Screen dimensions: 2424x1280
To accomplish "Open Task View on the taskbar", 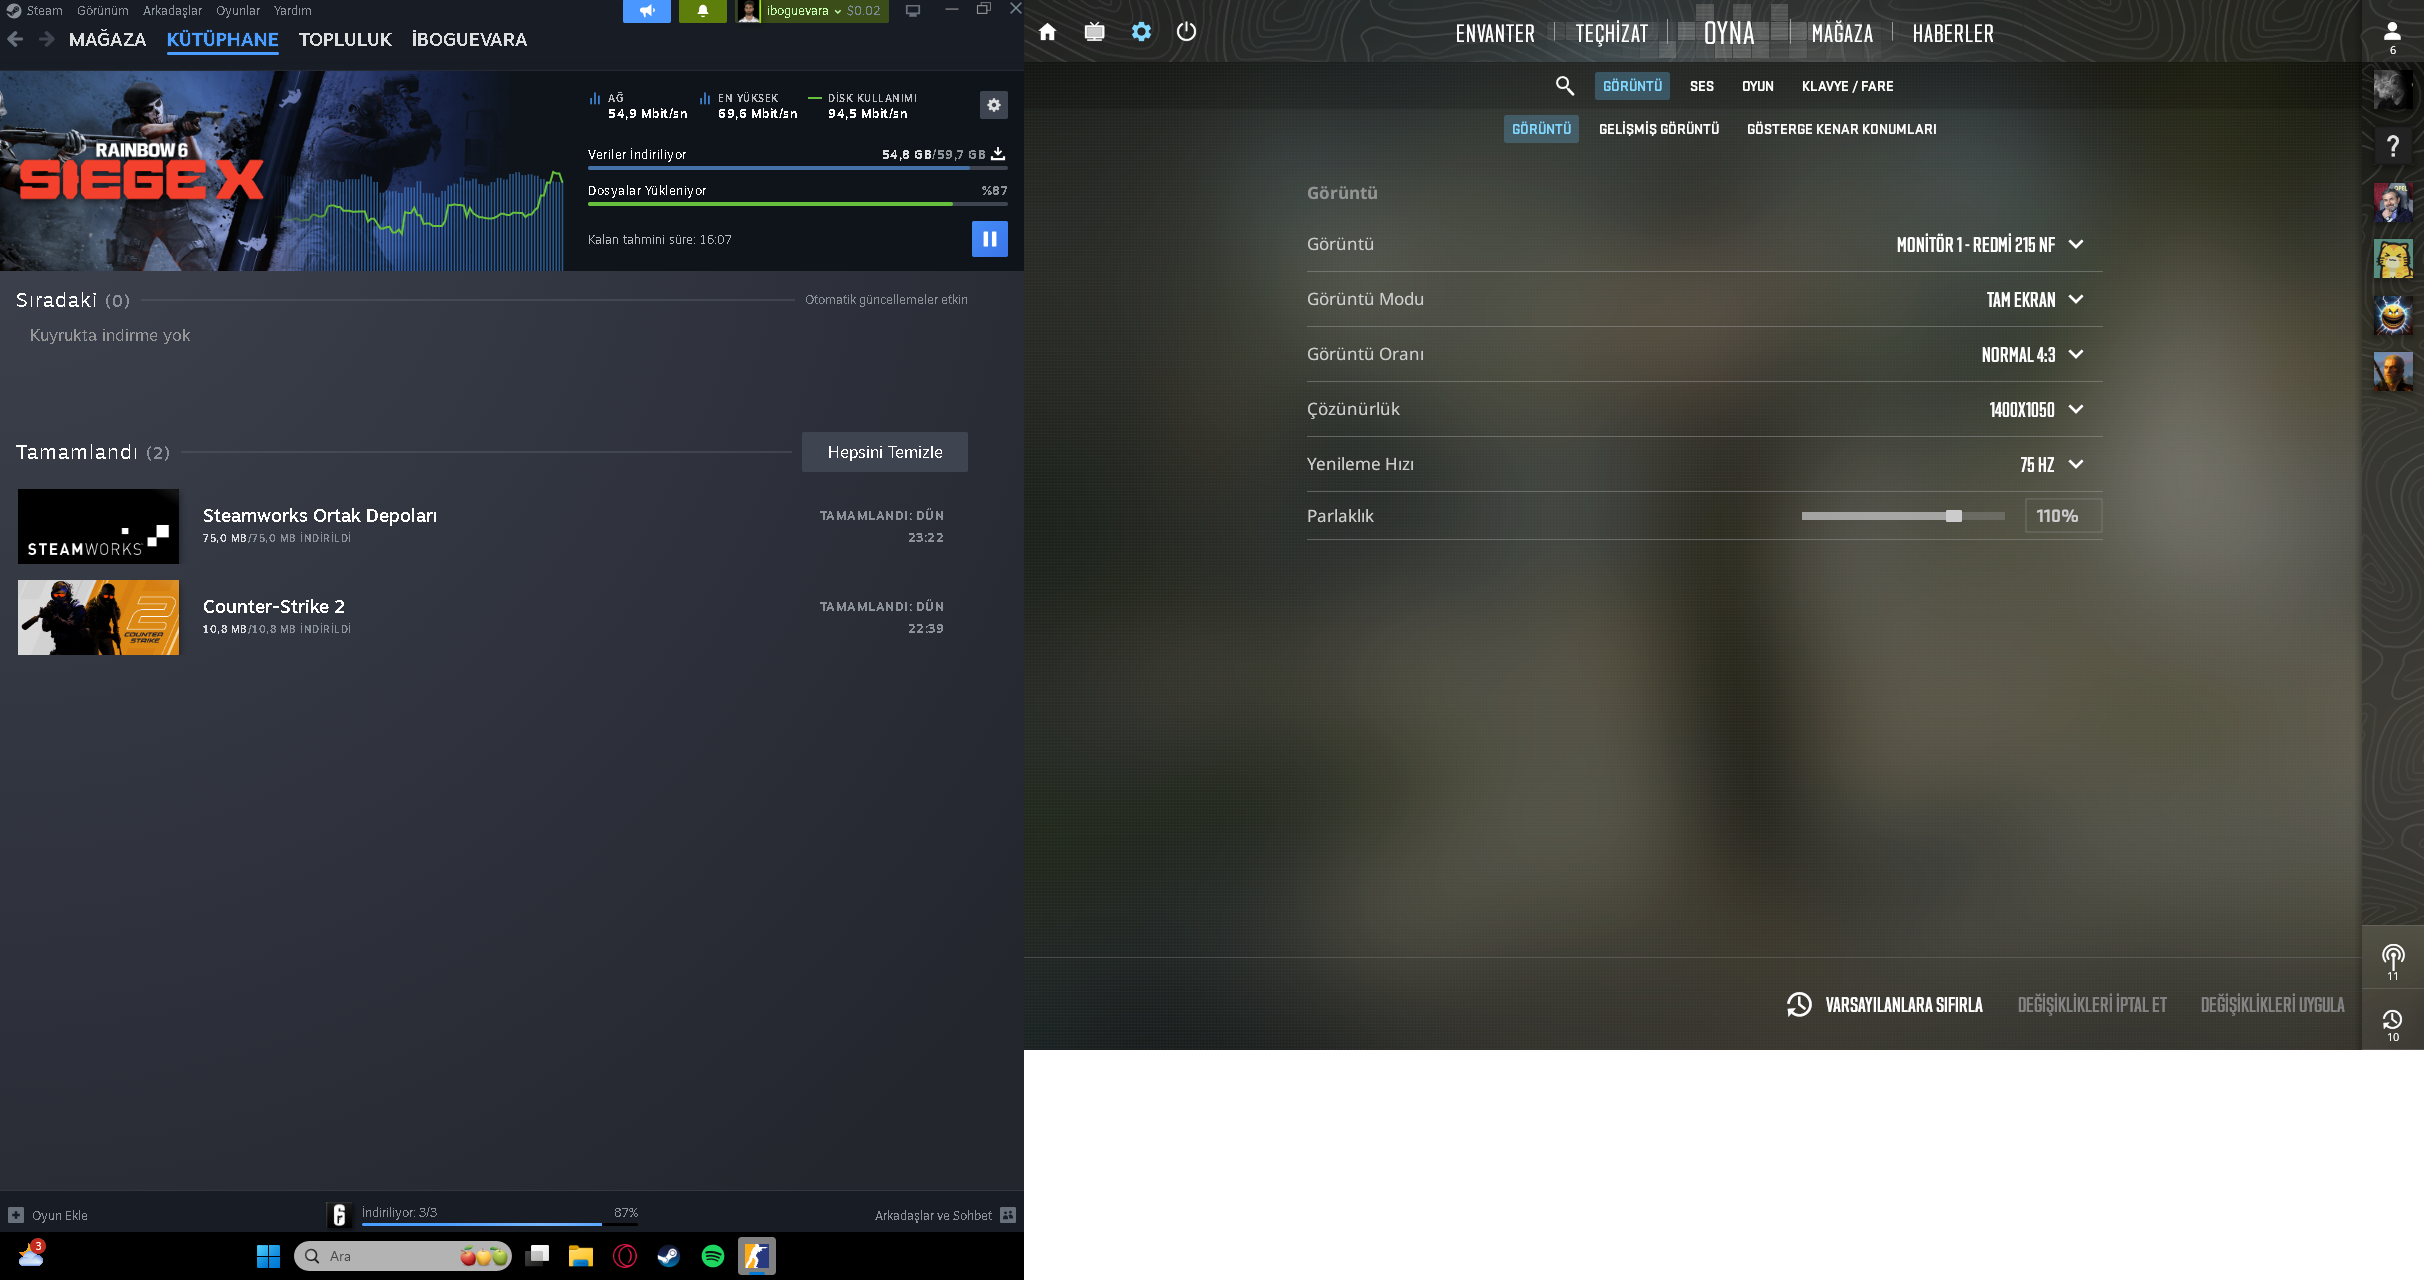I will point(538,1256).
